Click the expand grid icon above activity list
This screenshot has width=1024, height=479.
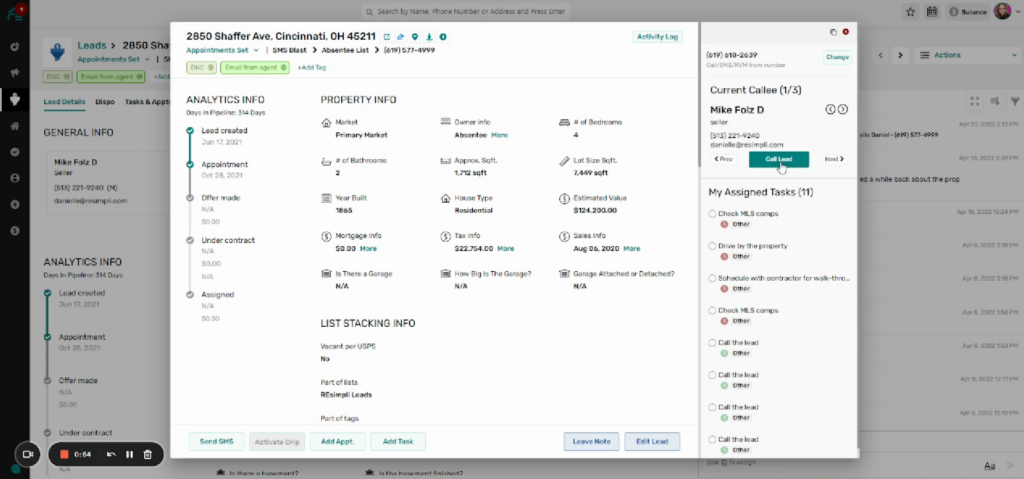click(x=974, y=101)
